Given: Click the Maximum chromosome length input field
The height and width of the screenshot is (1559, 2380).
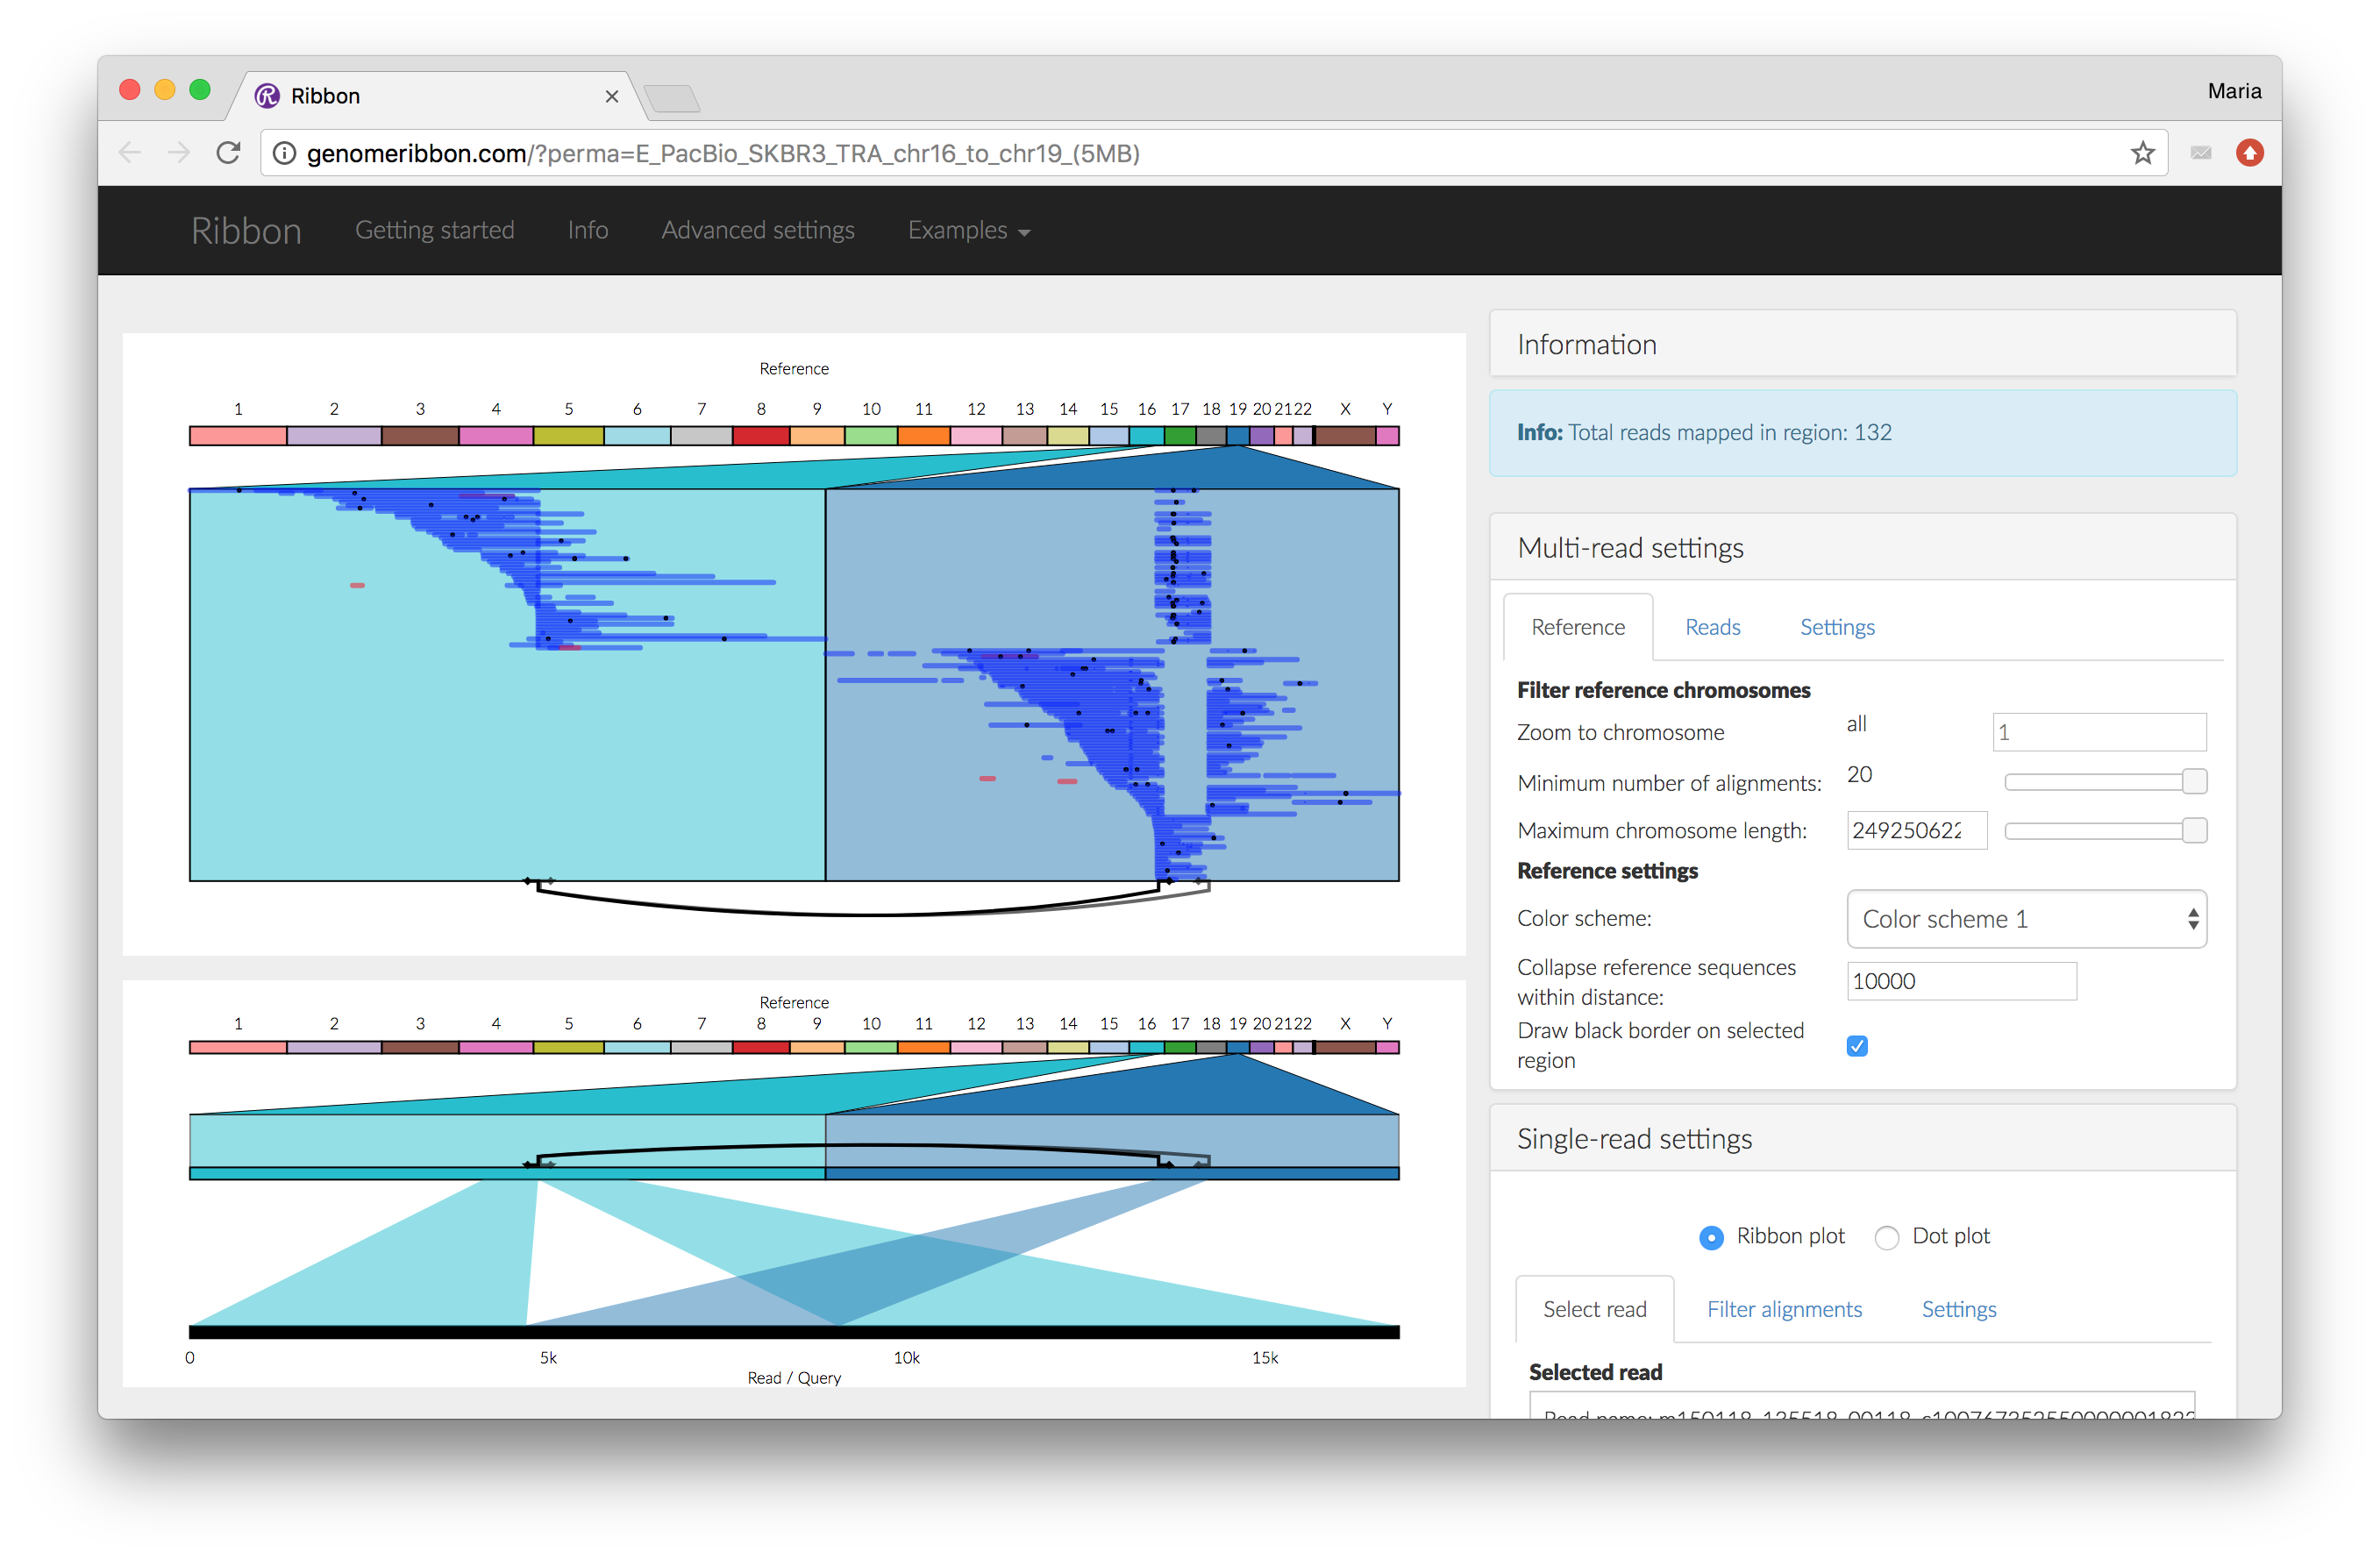Looking at the screenshot, I should tap(1917, 830).
